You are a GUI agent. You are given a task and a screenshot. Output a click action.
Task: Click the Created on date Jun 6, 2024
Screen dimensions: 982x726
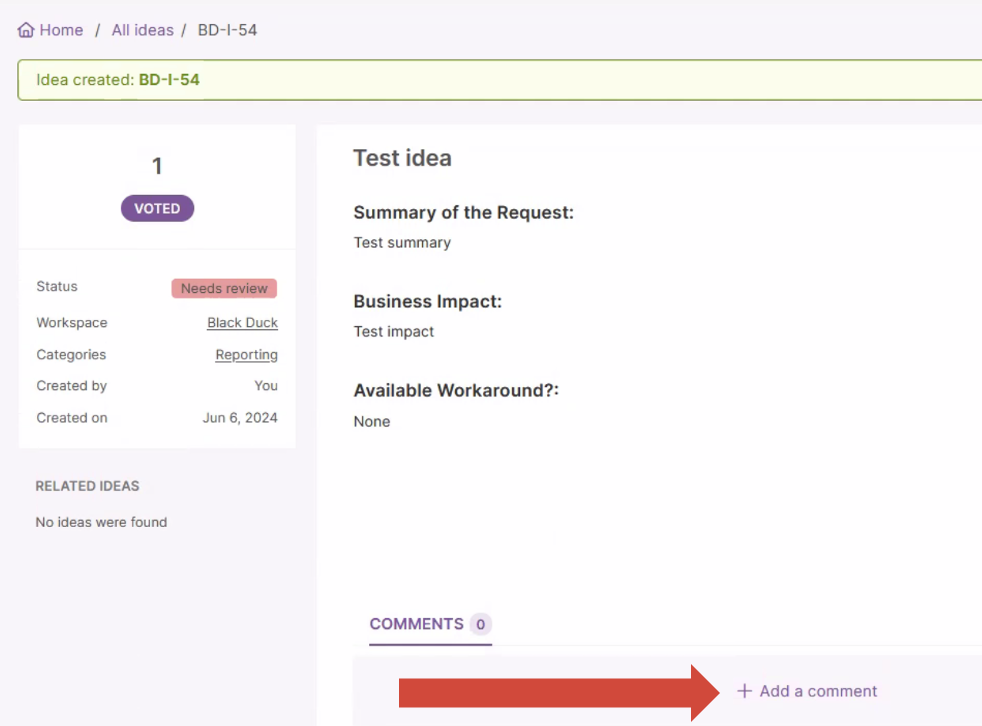point(240,418)
